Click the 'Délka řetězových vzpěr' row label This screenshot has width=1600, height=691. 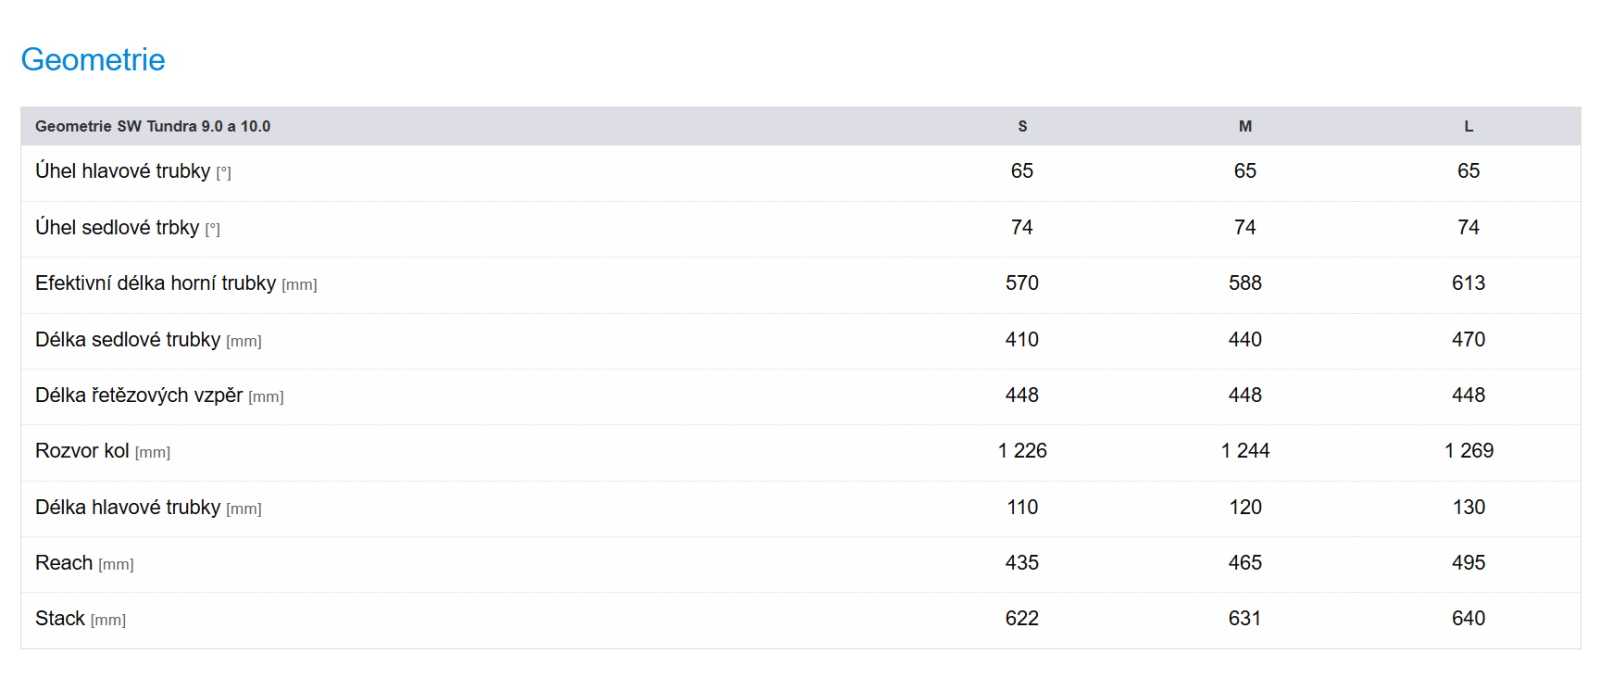click(x=139, y=395)
